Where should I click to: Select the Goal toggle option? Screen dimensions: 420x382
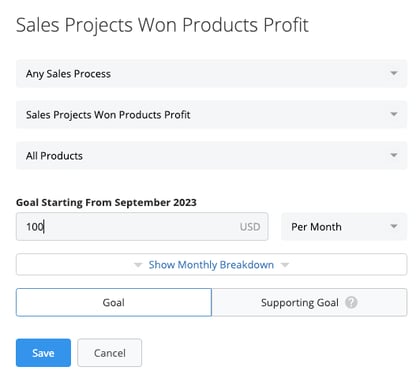coord(114,302)
